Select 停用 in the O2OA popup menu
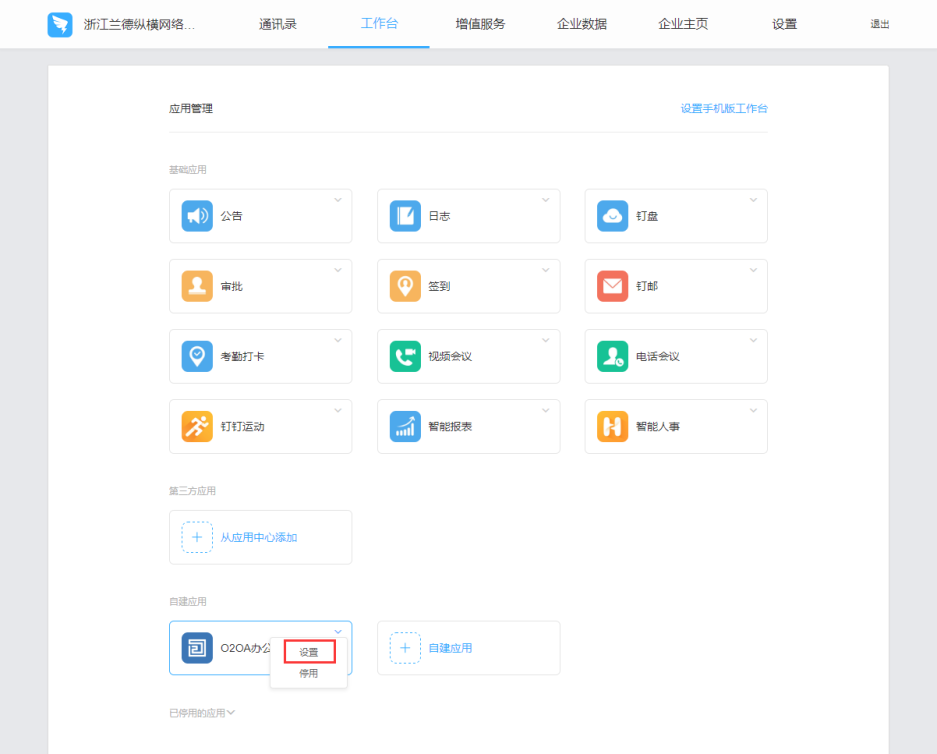The height and width of the screenshot is (754, 937). [x=309, y=674]
